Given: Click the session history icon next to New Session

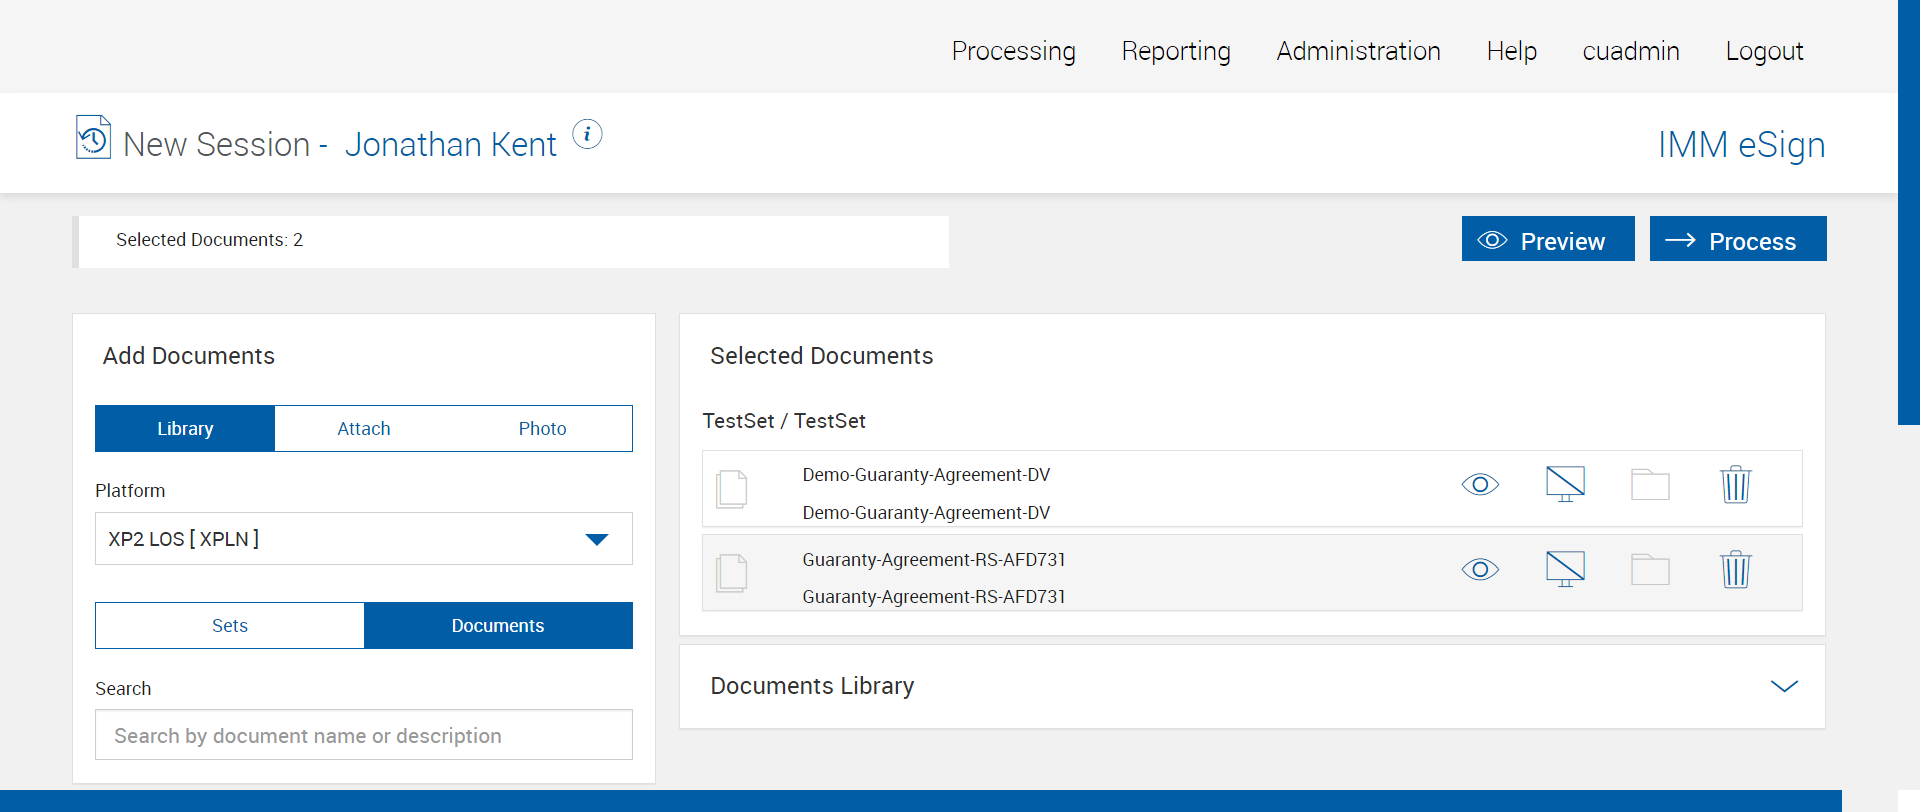Looking at the screenshot, I should (x=93, y=138).
